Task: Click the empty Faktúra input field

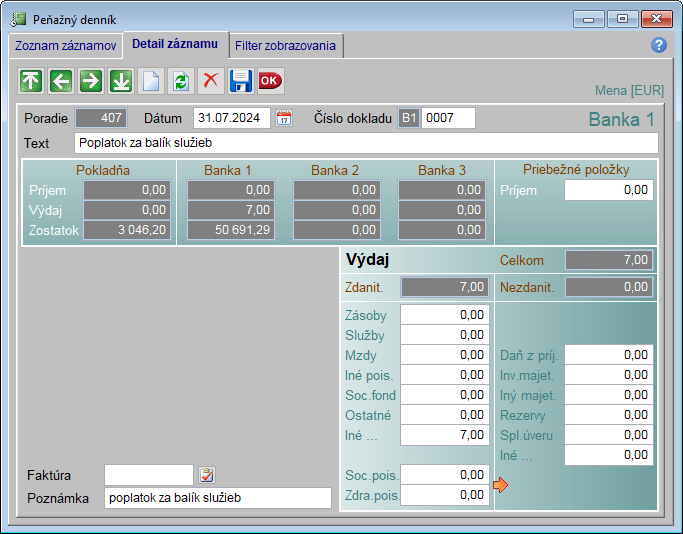Action: pyautogui.click(x=149, y=475)
